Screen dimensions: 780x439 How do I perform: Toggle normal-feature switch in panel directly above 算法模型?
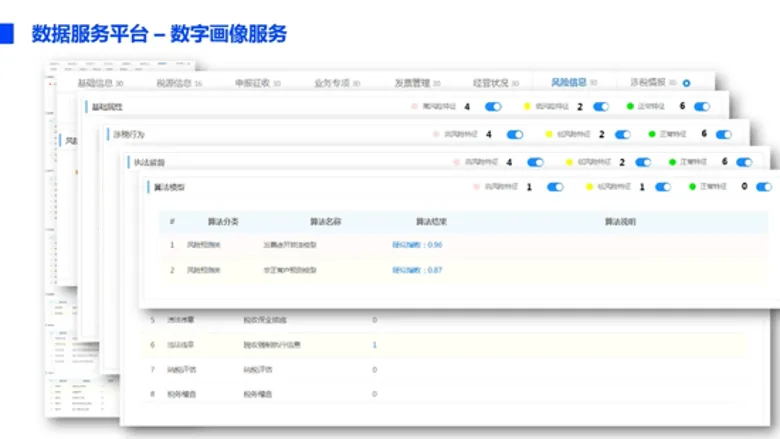[744, 162]
